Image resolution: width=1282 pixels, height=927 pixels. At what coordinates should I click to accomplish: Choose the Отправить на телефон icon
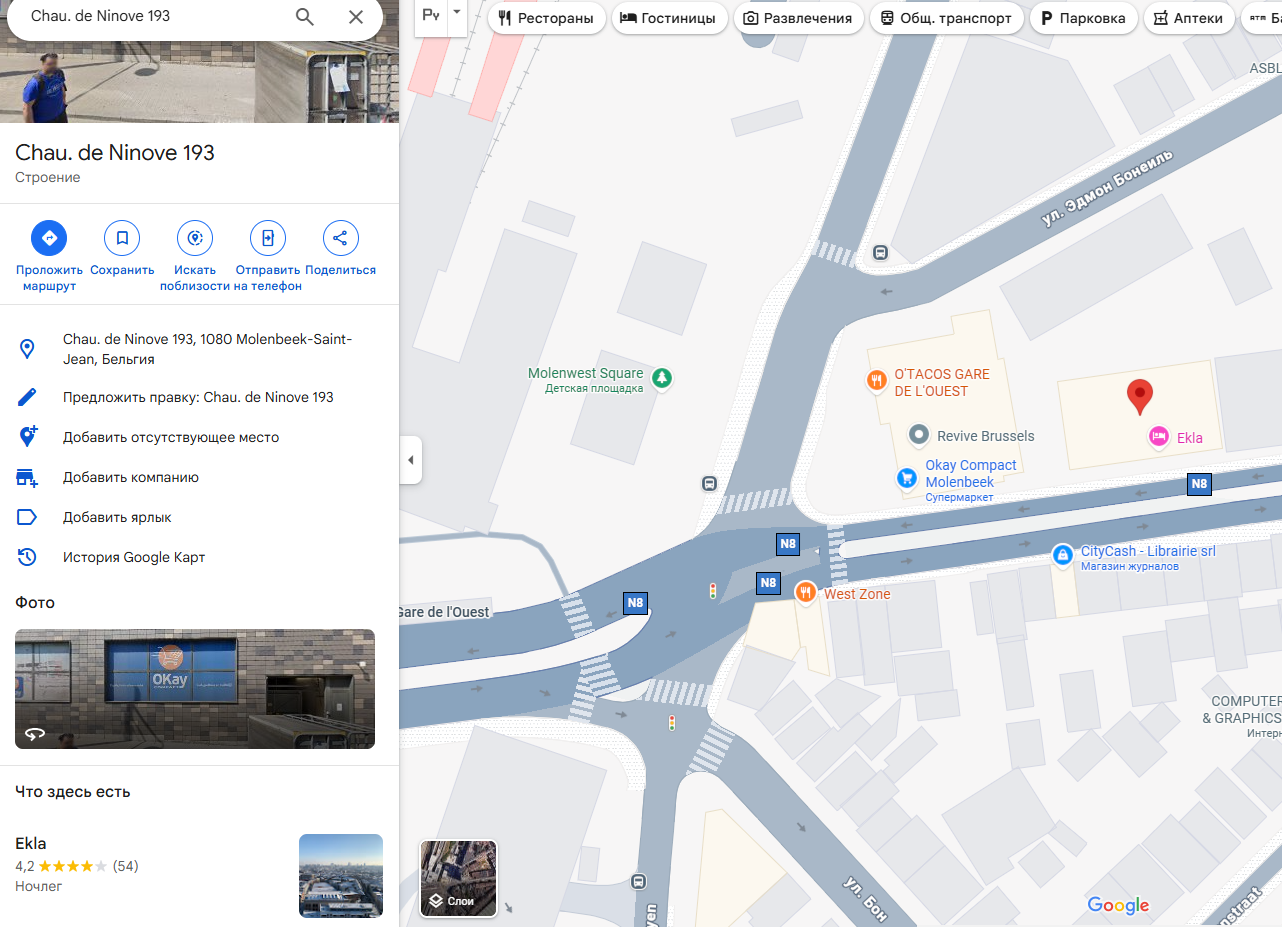coord(268,238)
